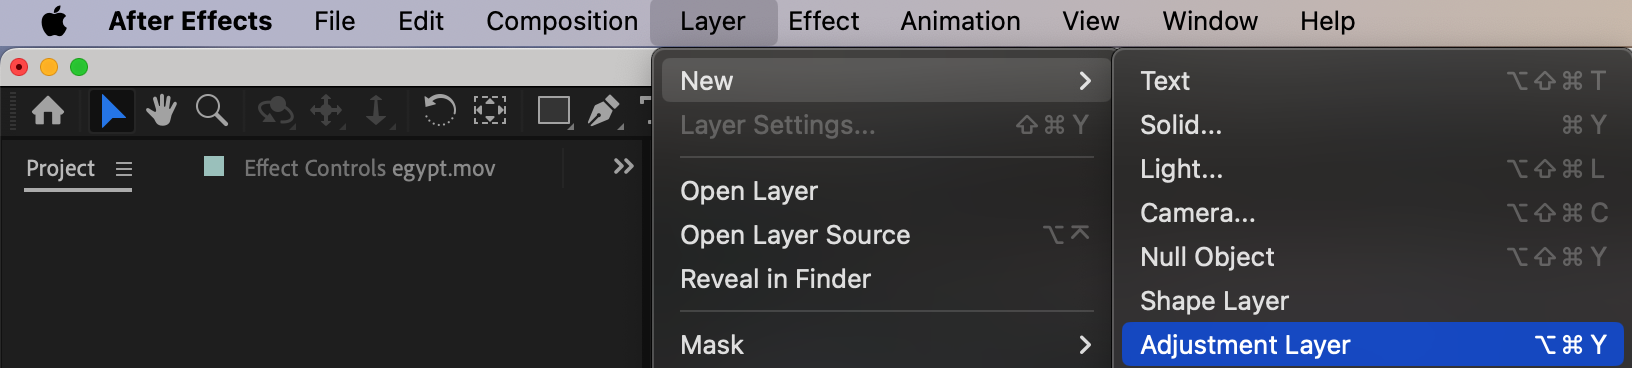
Task: Open the Animation menu
Action: [x=960, y=21]
